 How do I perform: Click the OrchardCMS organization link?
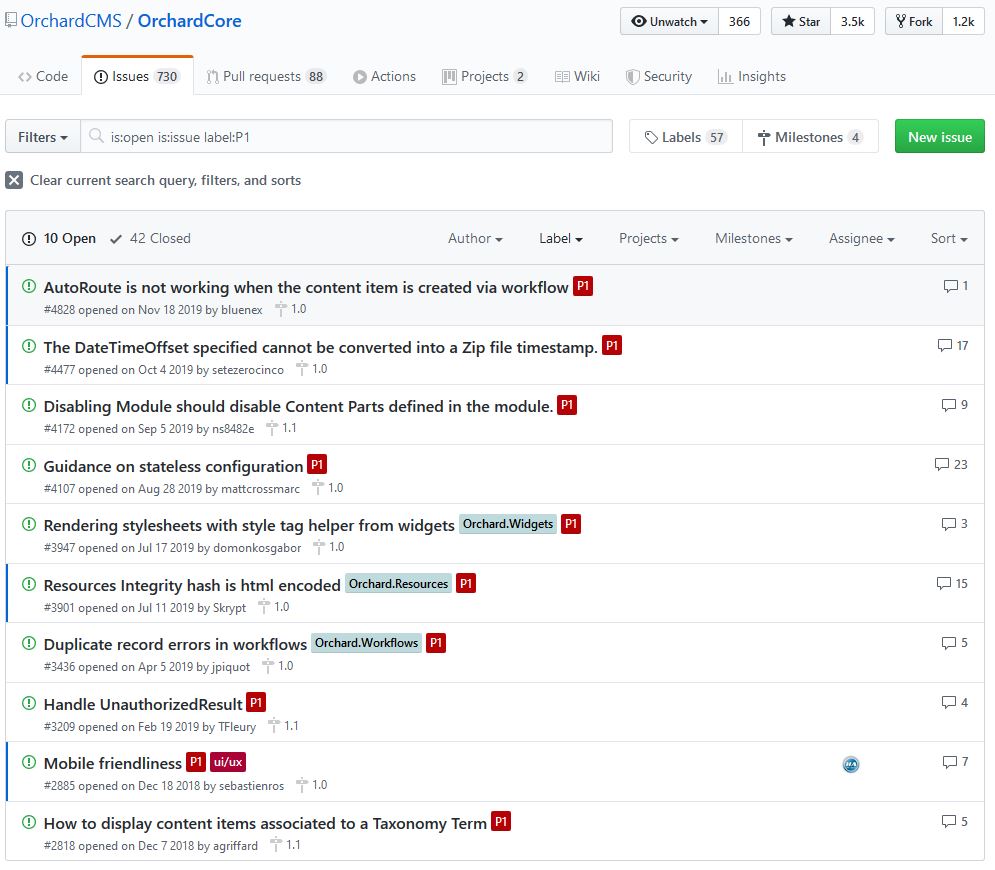pyautogui.click(x=71, y=21)
